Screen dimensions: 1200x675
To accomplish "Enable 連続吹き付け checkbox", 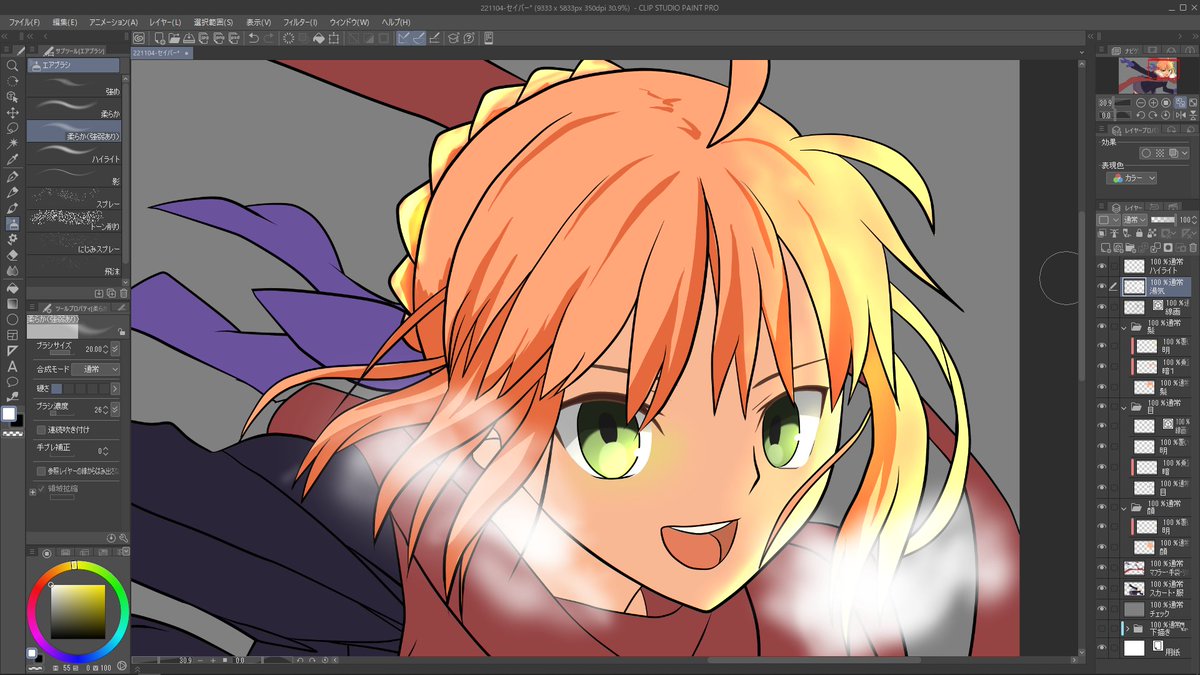I will (41, 430).
